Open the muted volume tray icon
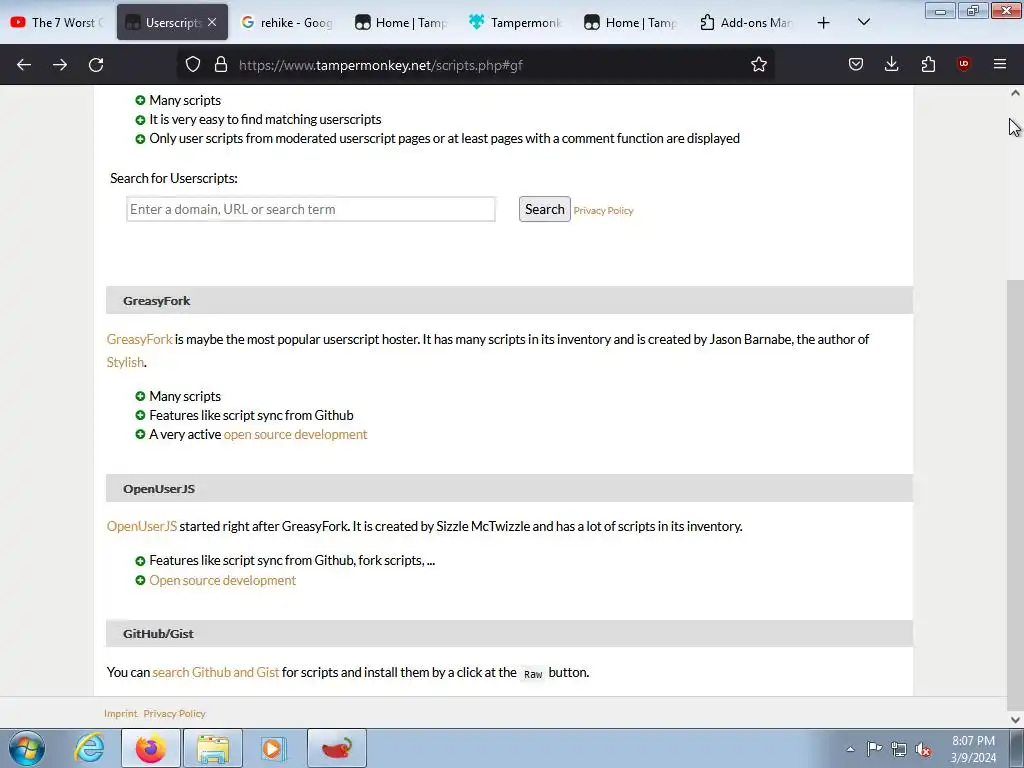Viewport: 1024px width, 768px height. (x=923, y=749)
